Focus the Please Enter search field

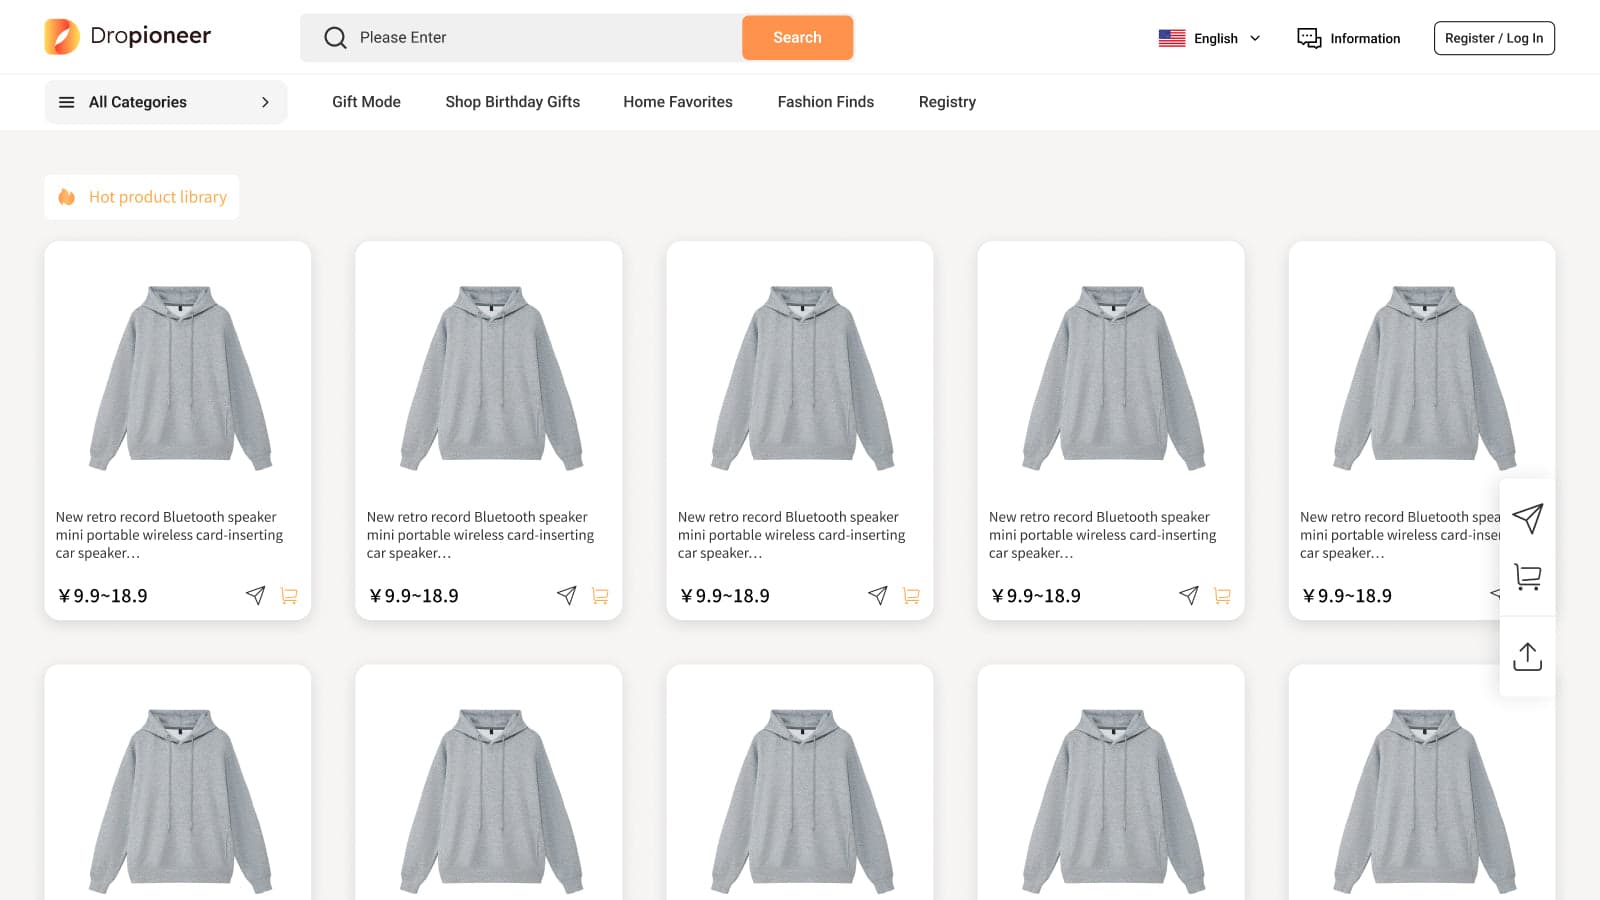tap(540, 38)
